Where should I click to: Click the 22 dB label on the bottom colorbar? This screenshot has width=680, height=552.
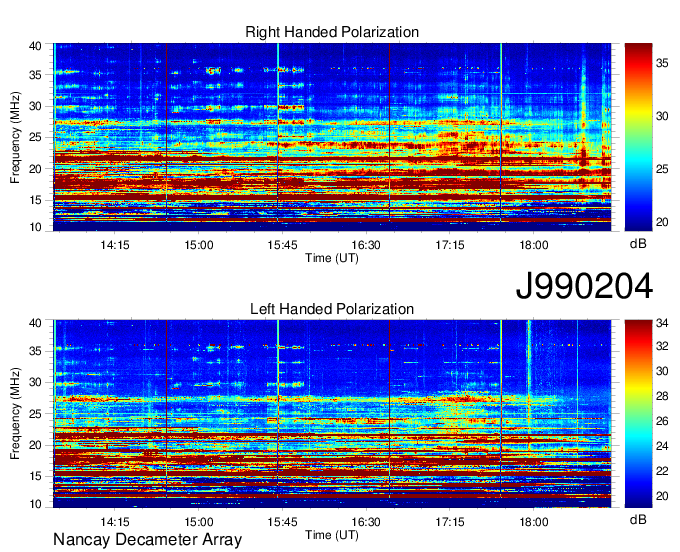click(x=662, y=471)
